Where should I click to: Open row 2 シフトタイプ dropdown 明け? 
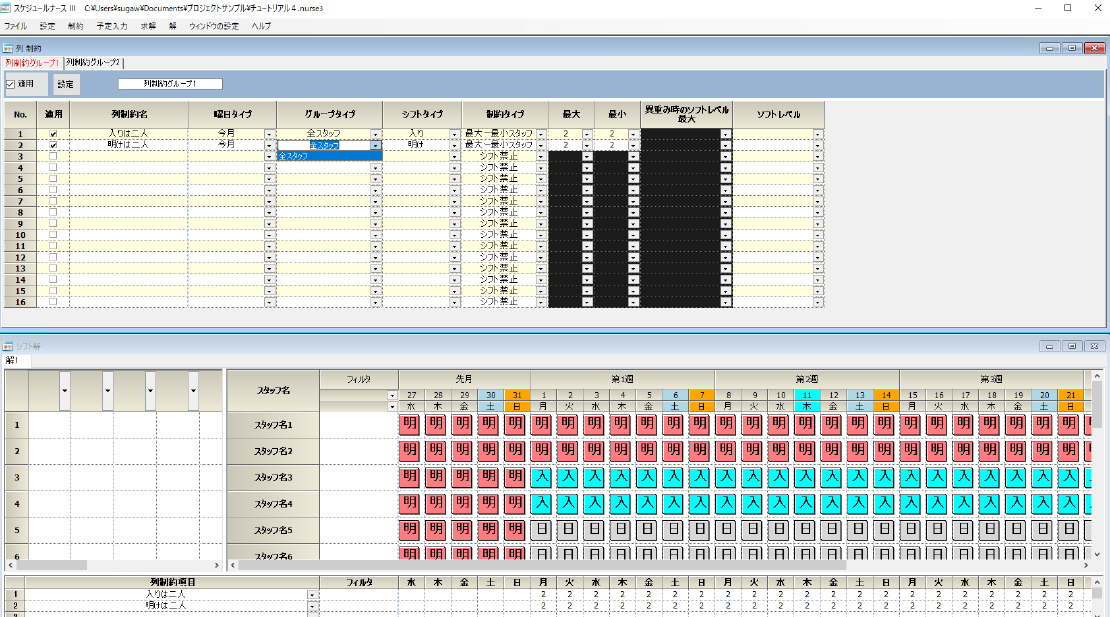click(454, 145)
